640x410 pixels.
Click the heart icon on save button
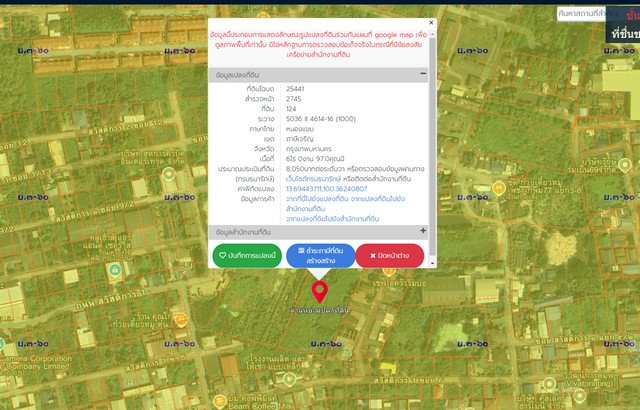[x=222, y=256]
